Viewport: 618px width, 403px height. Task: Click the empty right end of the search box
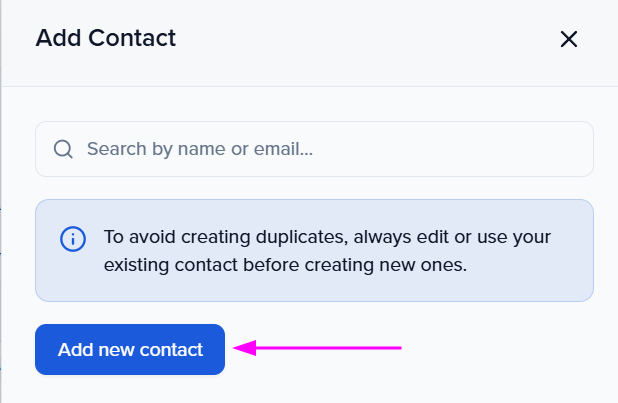pyautogui.click(x=520, y=149)
